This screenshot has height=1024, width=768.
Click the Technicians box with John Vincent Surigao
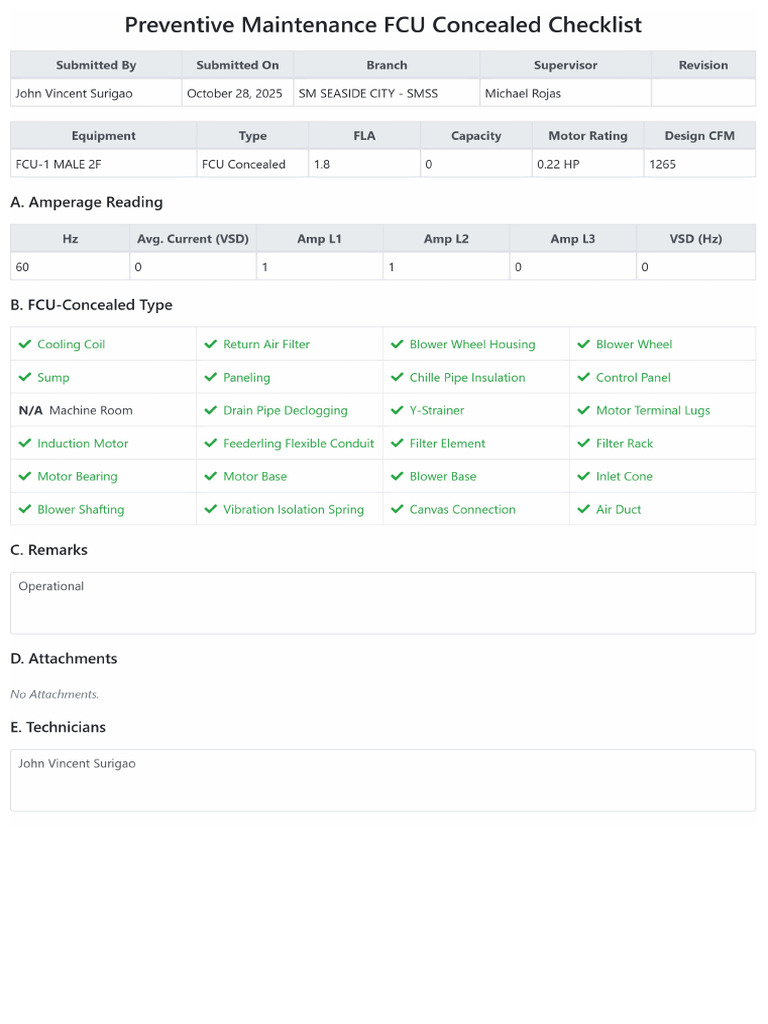pos(383,780)
